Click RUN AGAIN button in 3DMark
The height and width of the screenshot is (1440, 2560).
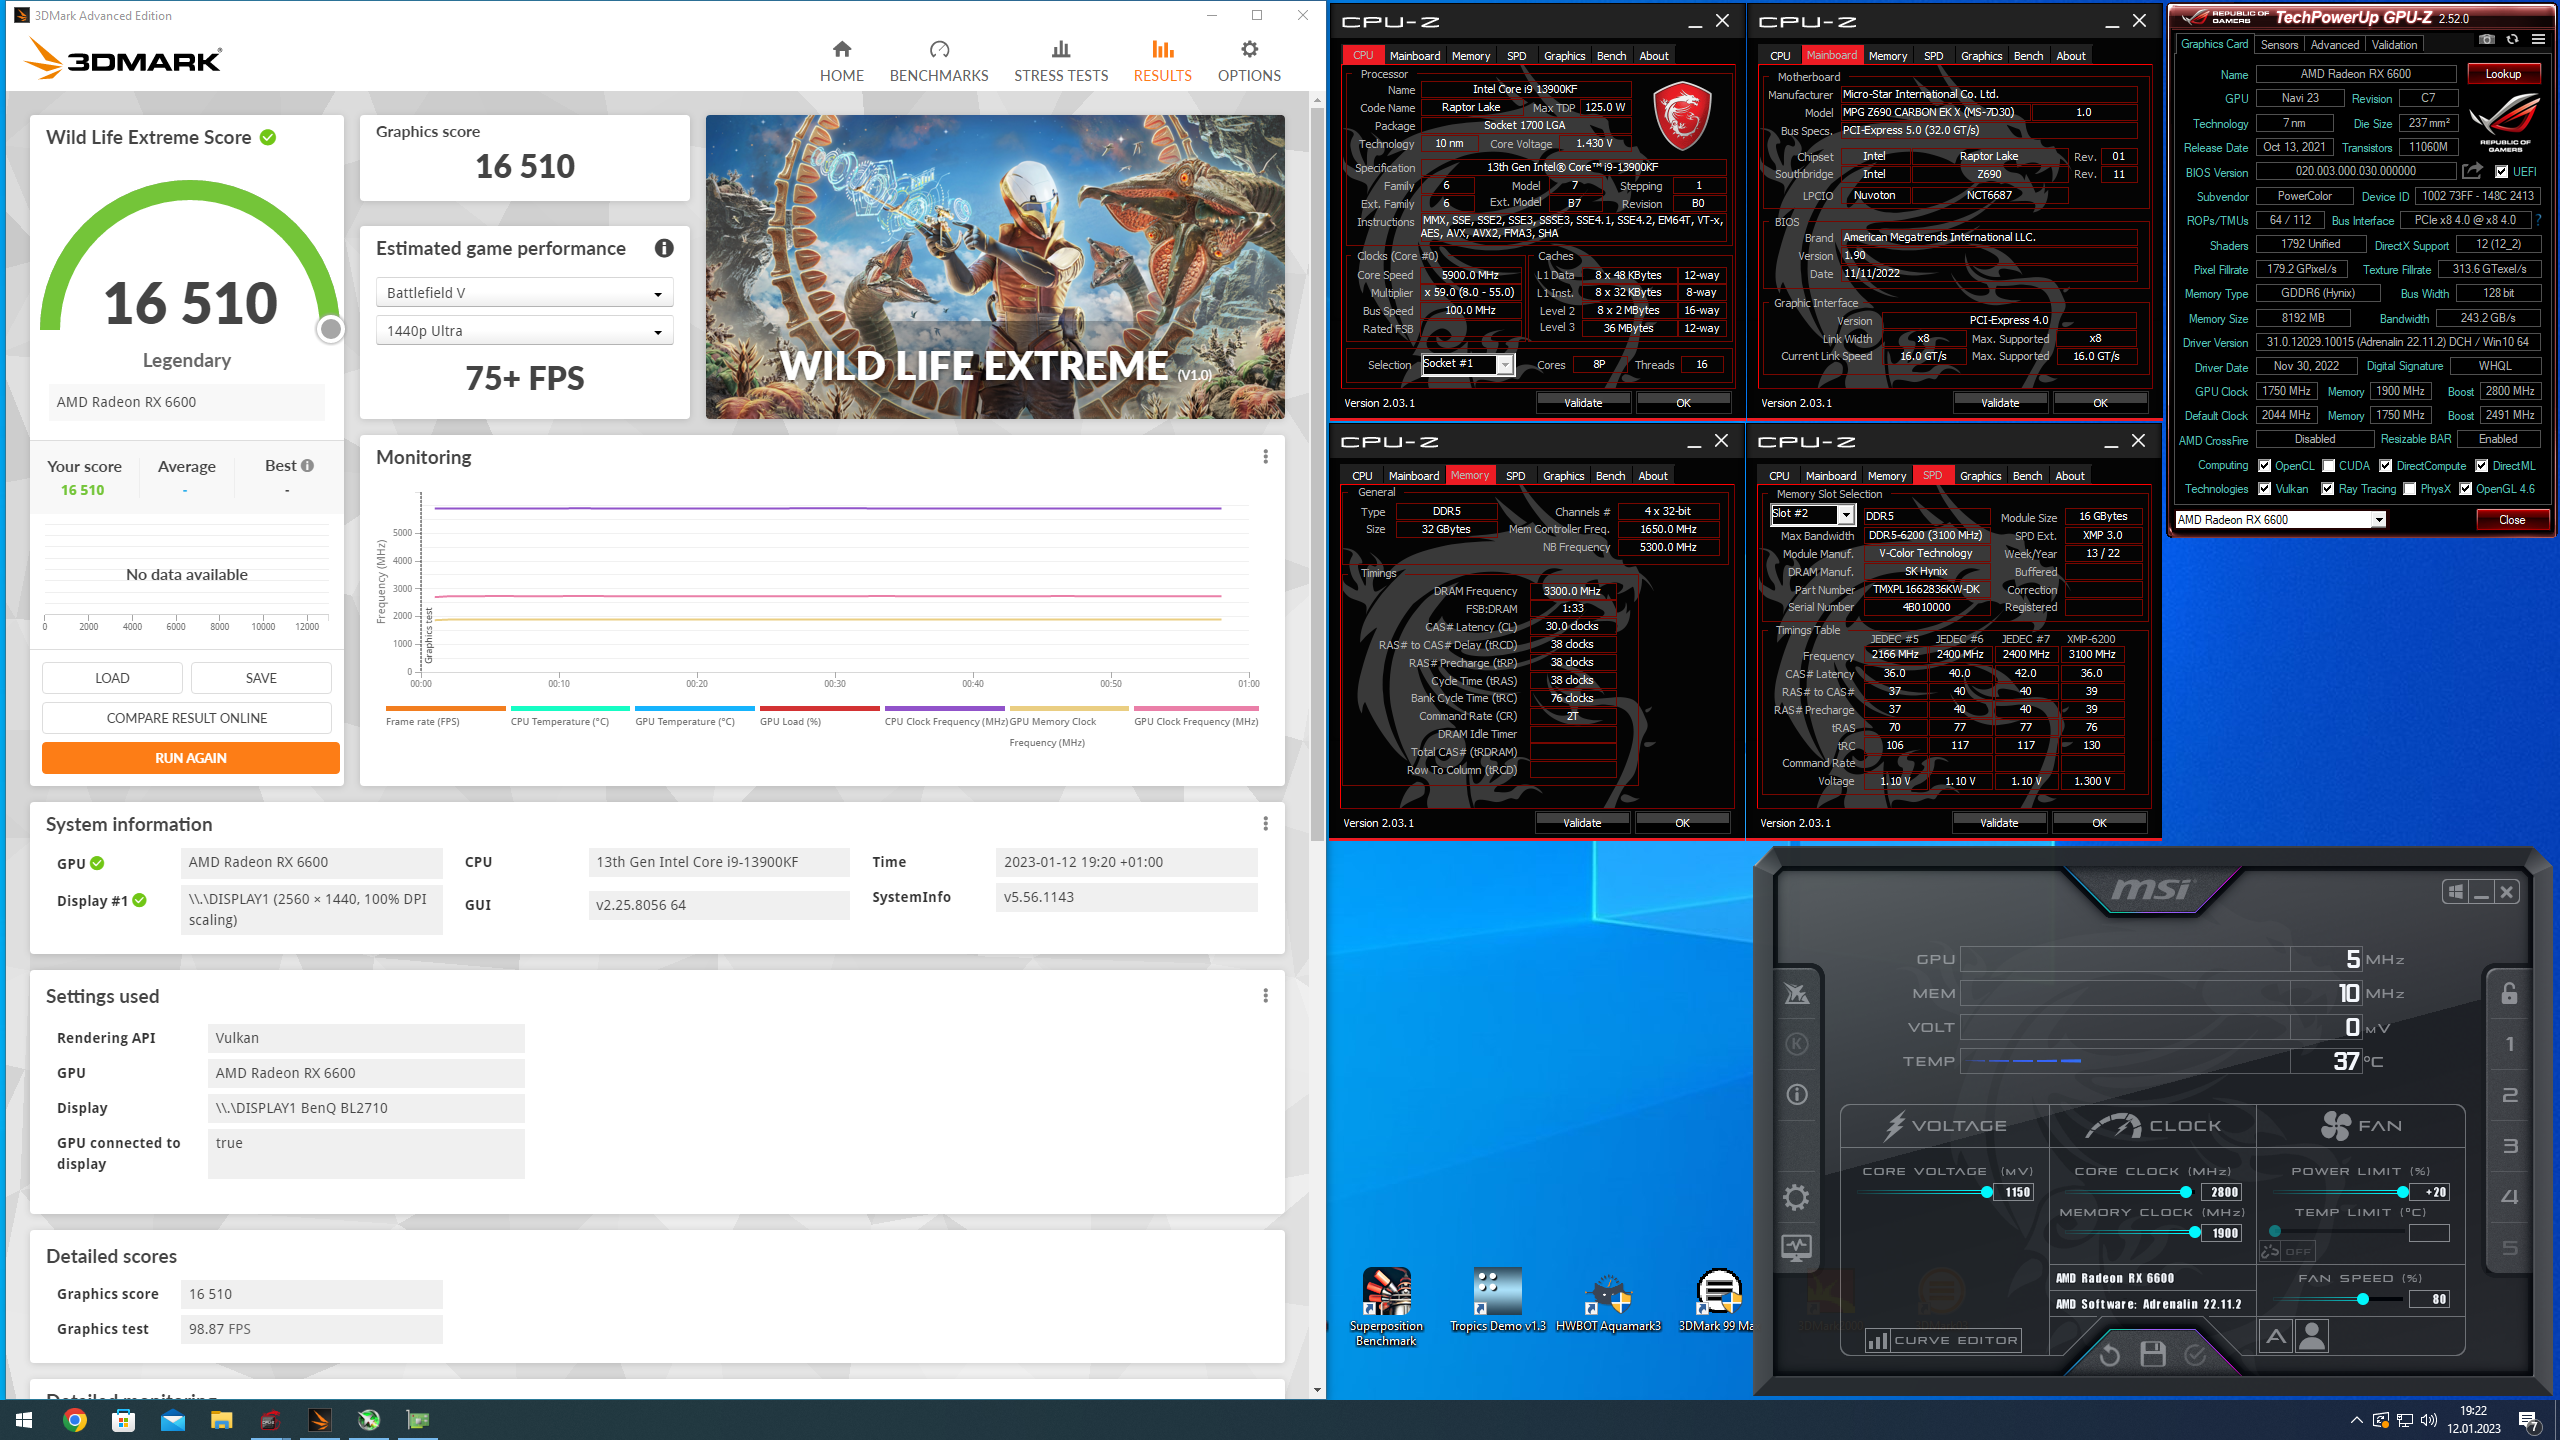pyautogui.click(x=190, y=758)
